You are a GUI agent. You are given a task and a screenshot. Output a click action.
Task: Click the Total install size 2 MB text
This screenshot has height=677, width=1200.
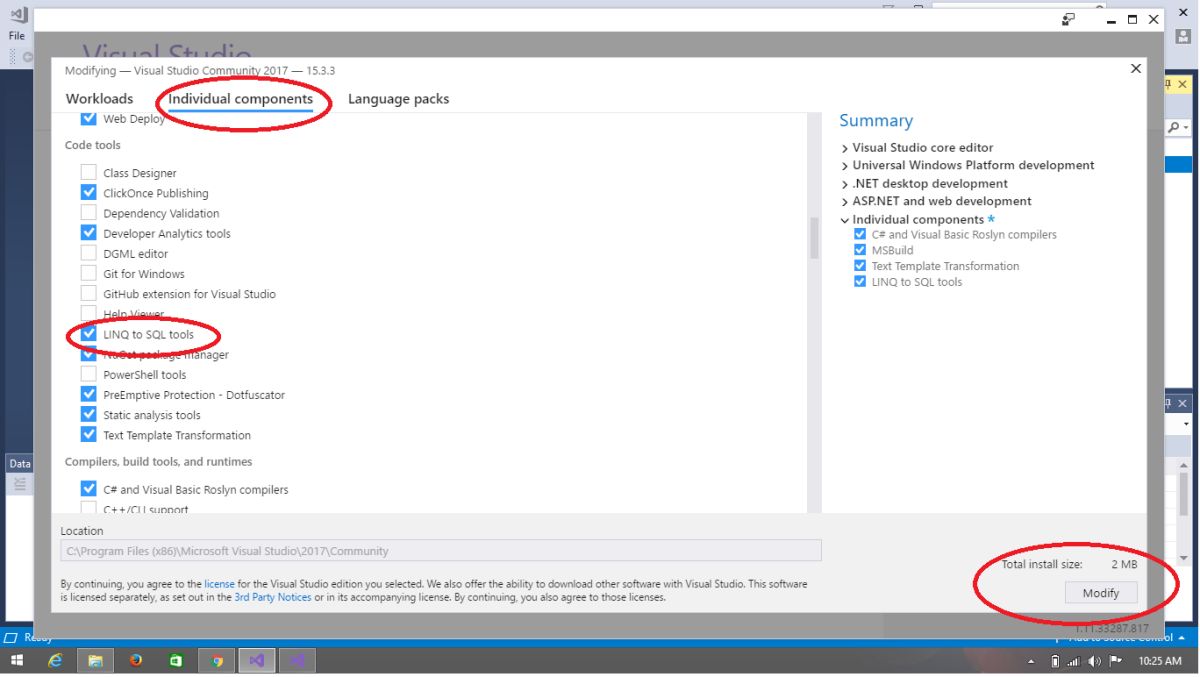[x=1069, y=565]
